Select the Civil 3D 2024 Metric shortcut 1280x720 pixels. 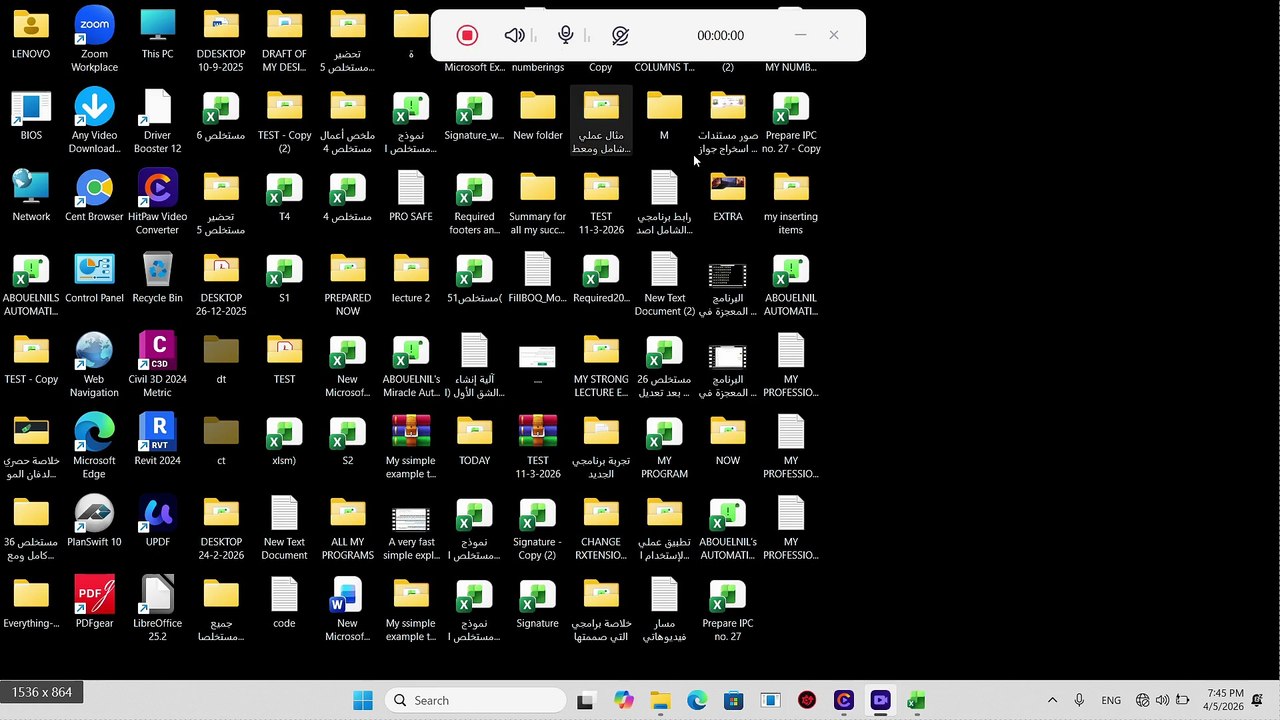coord(157,365)
